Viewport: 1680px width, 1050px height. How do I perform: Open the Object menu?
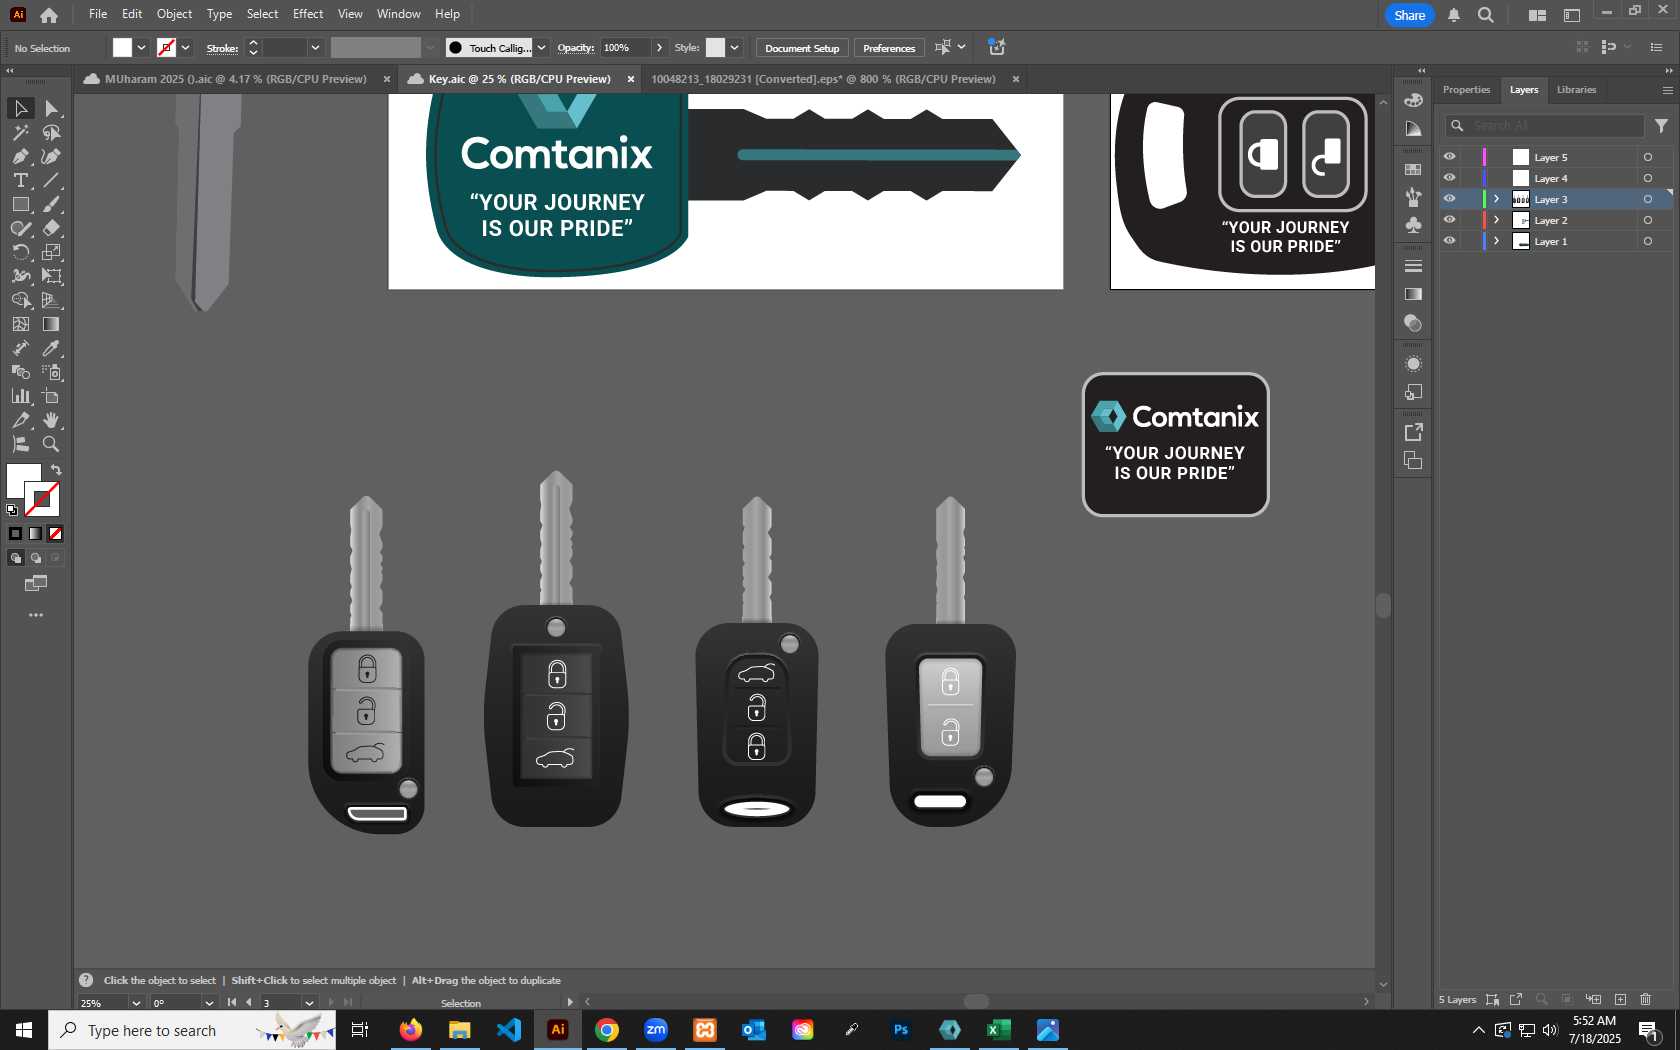tap(174, 14)
